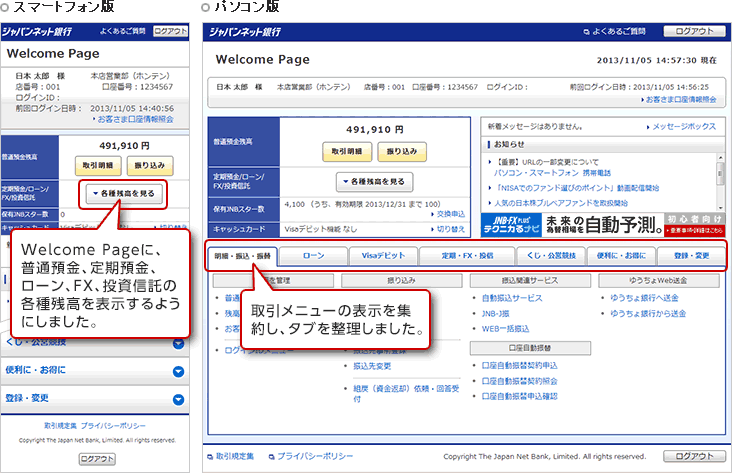Open 口座自動振替申込確認 link
The height and width of the screenshot is (473, 732).
(520, 396)
